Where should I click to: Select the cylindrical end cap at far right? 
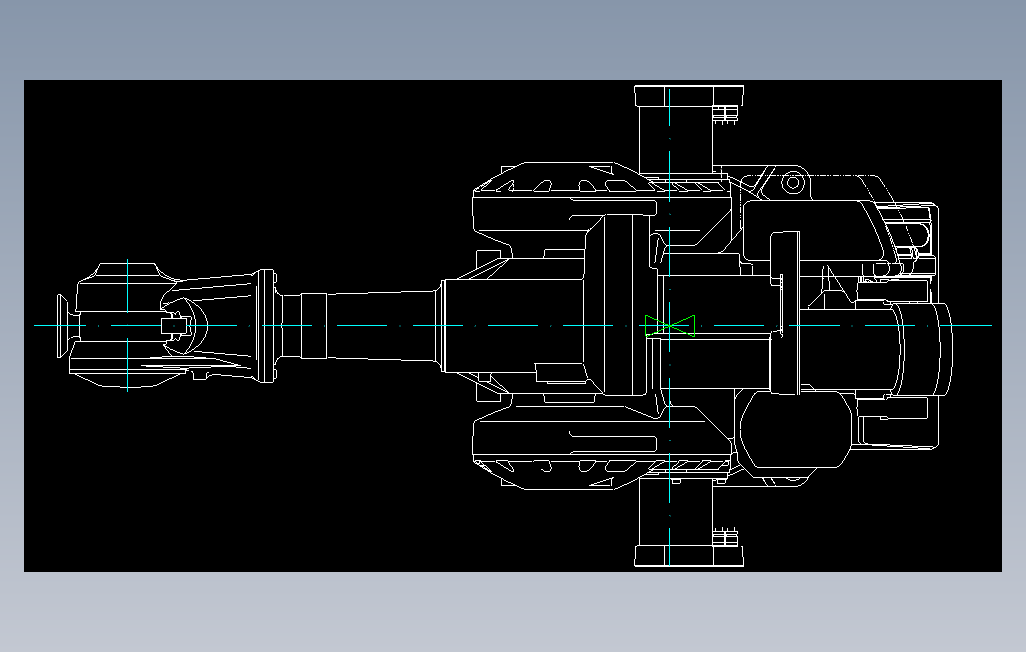[x=924, y=350]
